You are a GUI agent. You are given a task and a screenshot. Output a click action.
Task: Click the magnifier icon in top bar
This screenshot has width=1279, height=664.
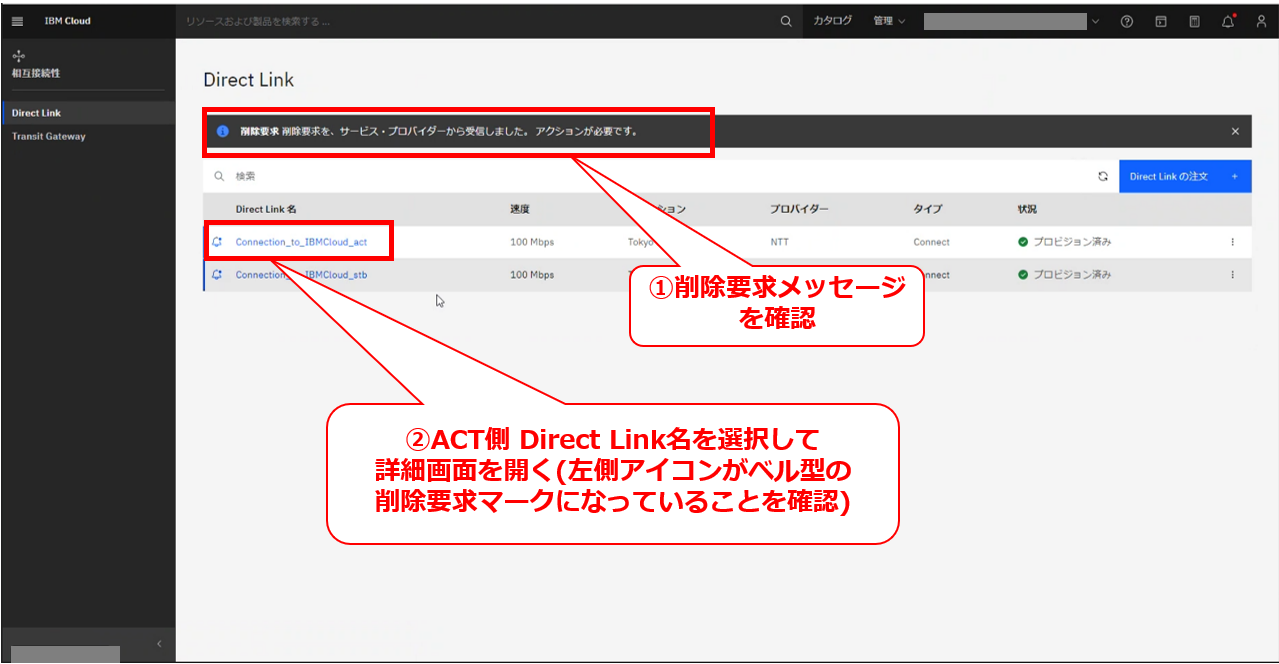(786, 21)
